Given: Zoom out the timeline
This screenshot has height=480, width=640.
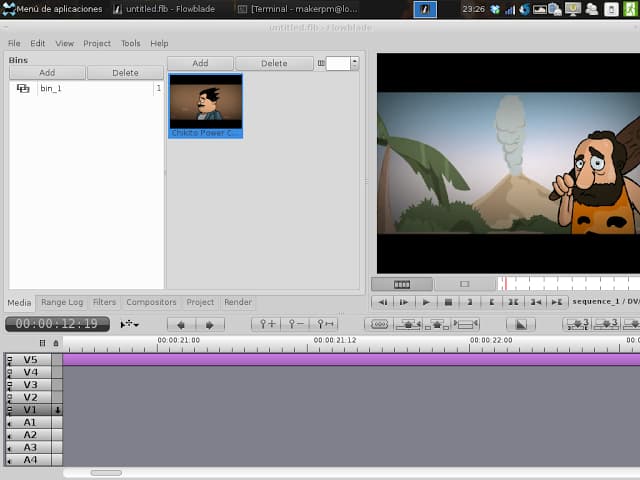Looking at the screenshot, I should [295, 324].
